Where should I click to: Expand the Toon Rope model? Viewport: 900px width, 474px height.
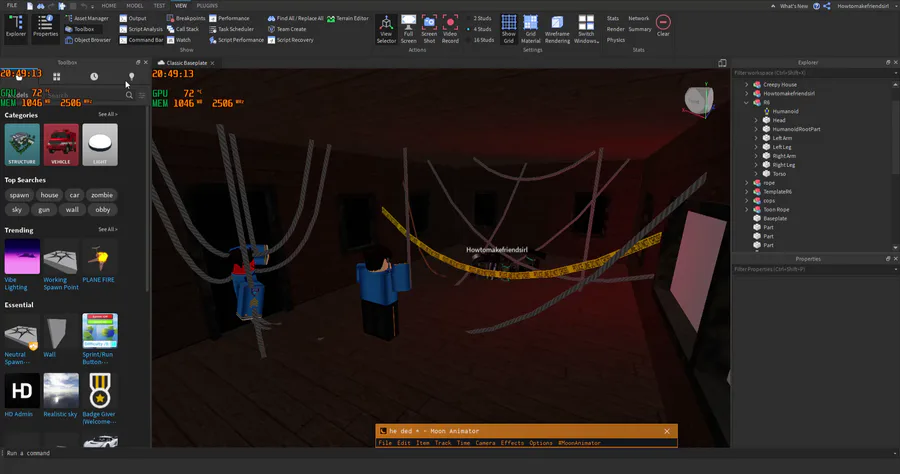click(x=747, y=209)
